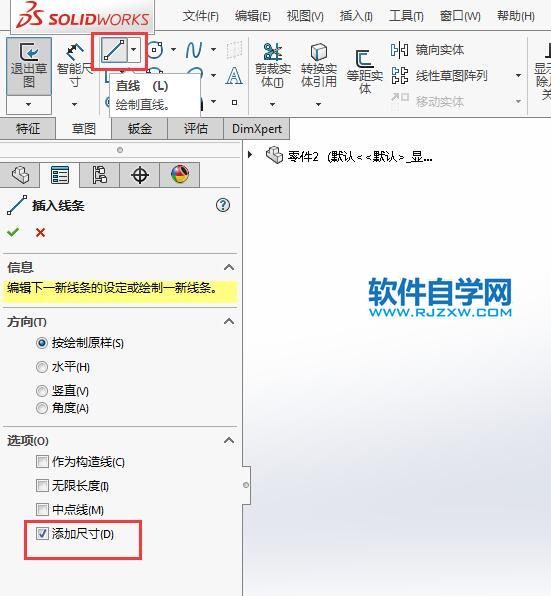551x596 pixels.
Task: Confirm with the green checkmark
Action: (13, 232)
